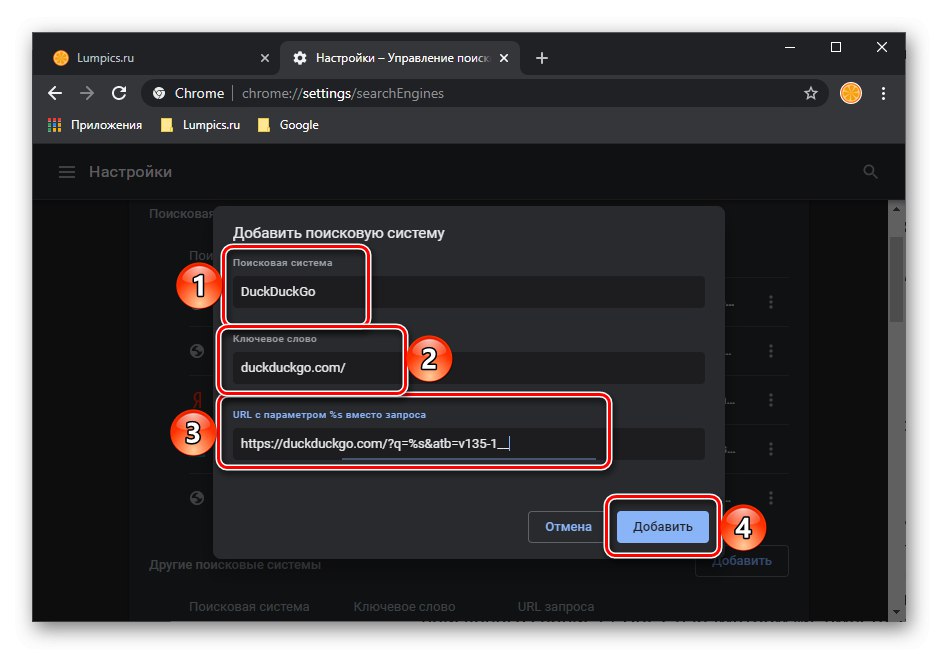The width and height of the screenshot is (938, 654).
Task: Open Chrome's three-dot customization menu
Action: [x=884, y=93]
